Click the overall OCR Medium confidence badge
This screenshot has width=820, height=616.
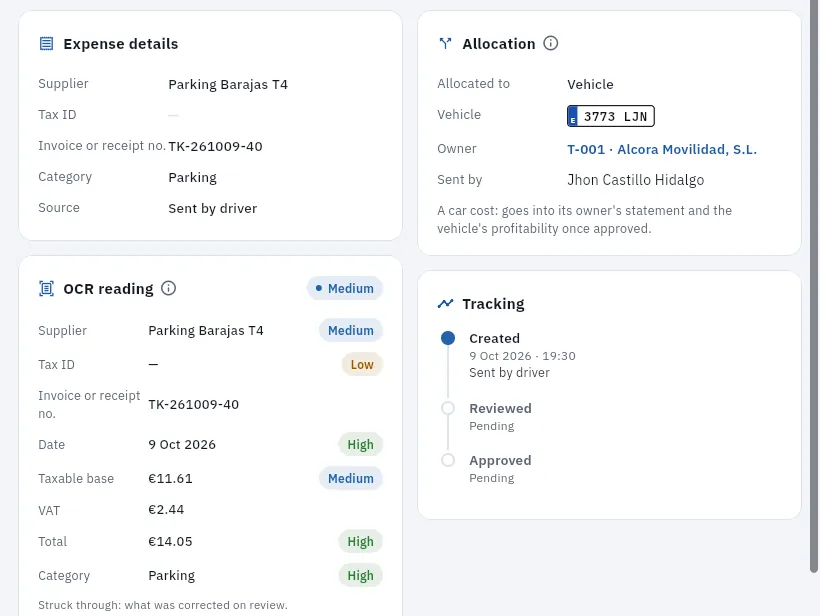[x=345, y=289]
